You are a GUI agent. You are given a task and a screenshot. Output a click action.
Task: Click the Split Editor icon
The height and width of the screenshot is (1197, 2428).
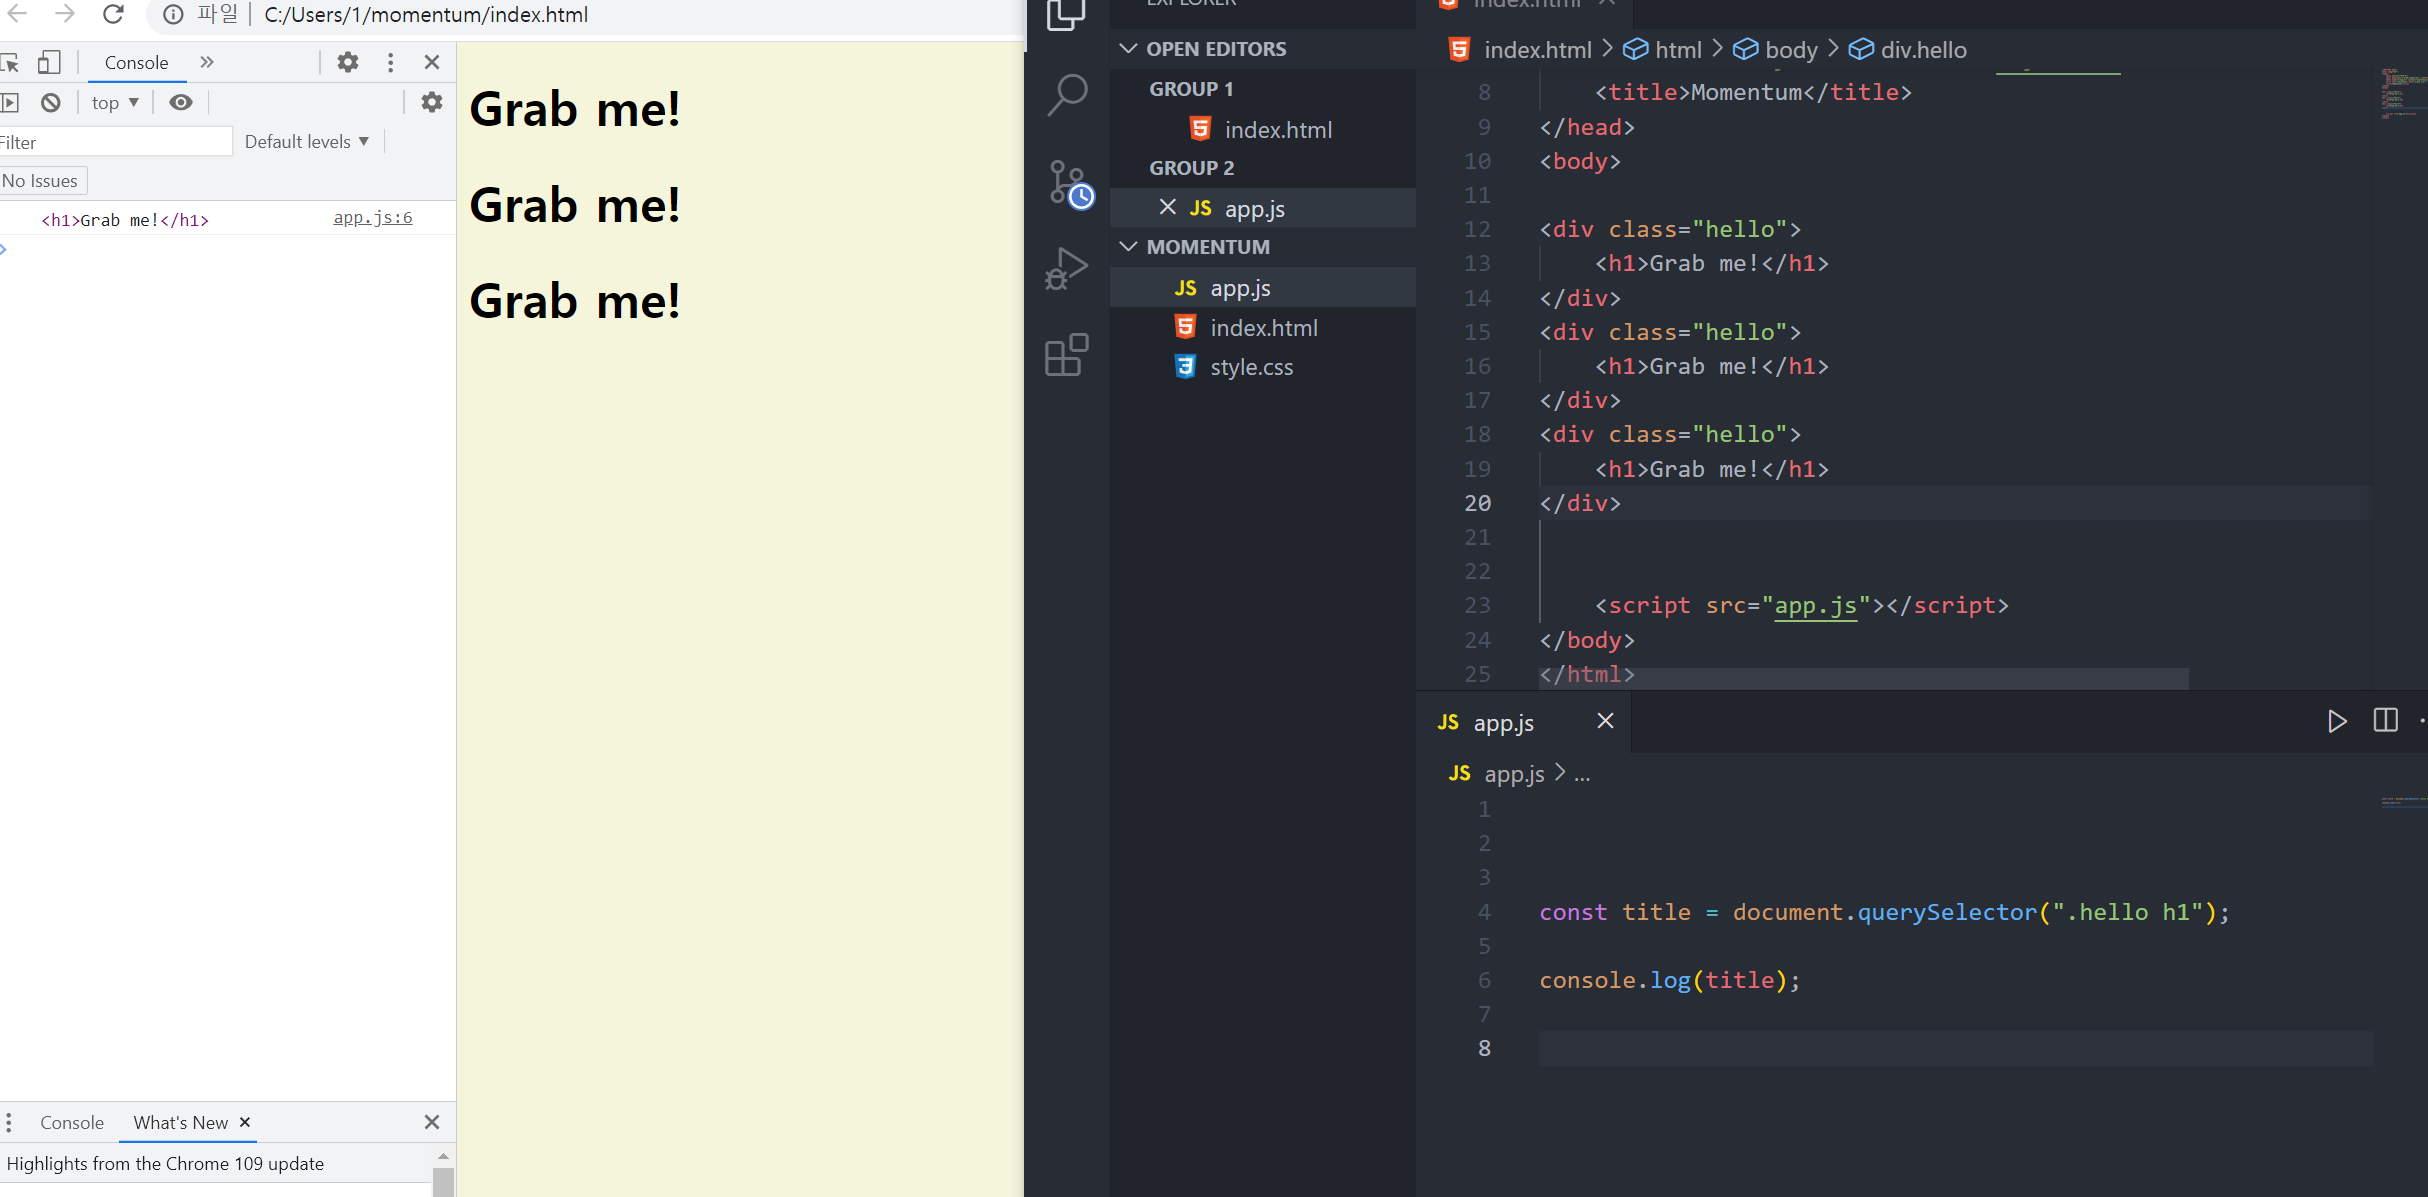pos(2385,721)
